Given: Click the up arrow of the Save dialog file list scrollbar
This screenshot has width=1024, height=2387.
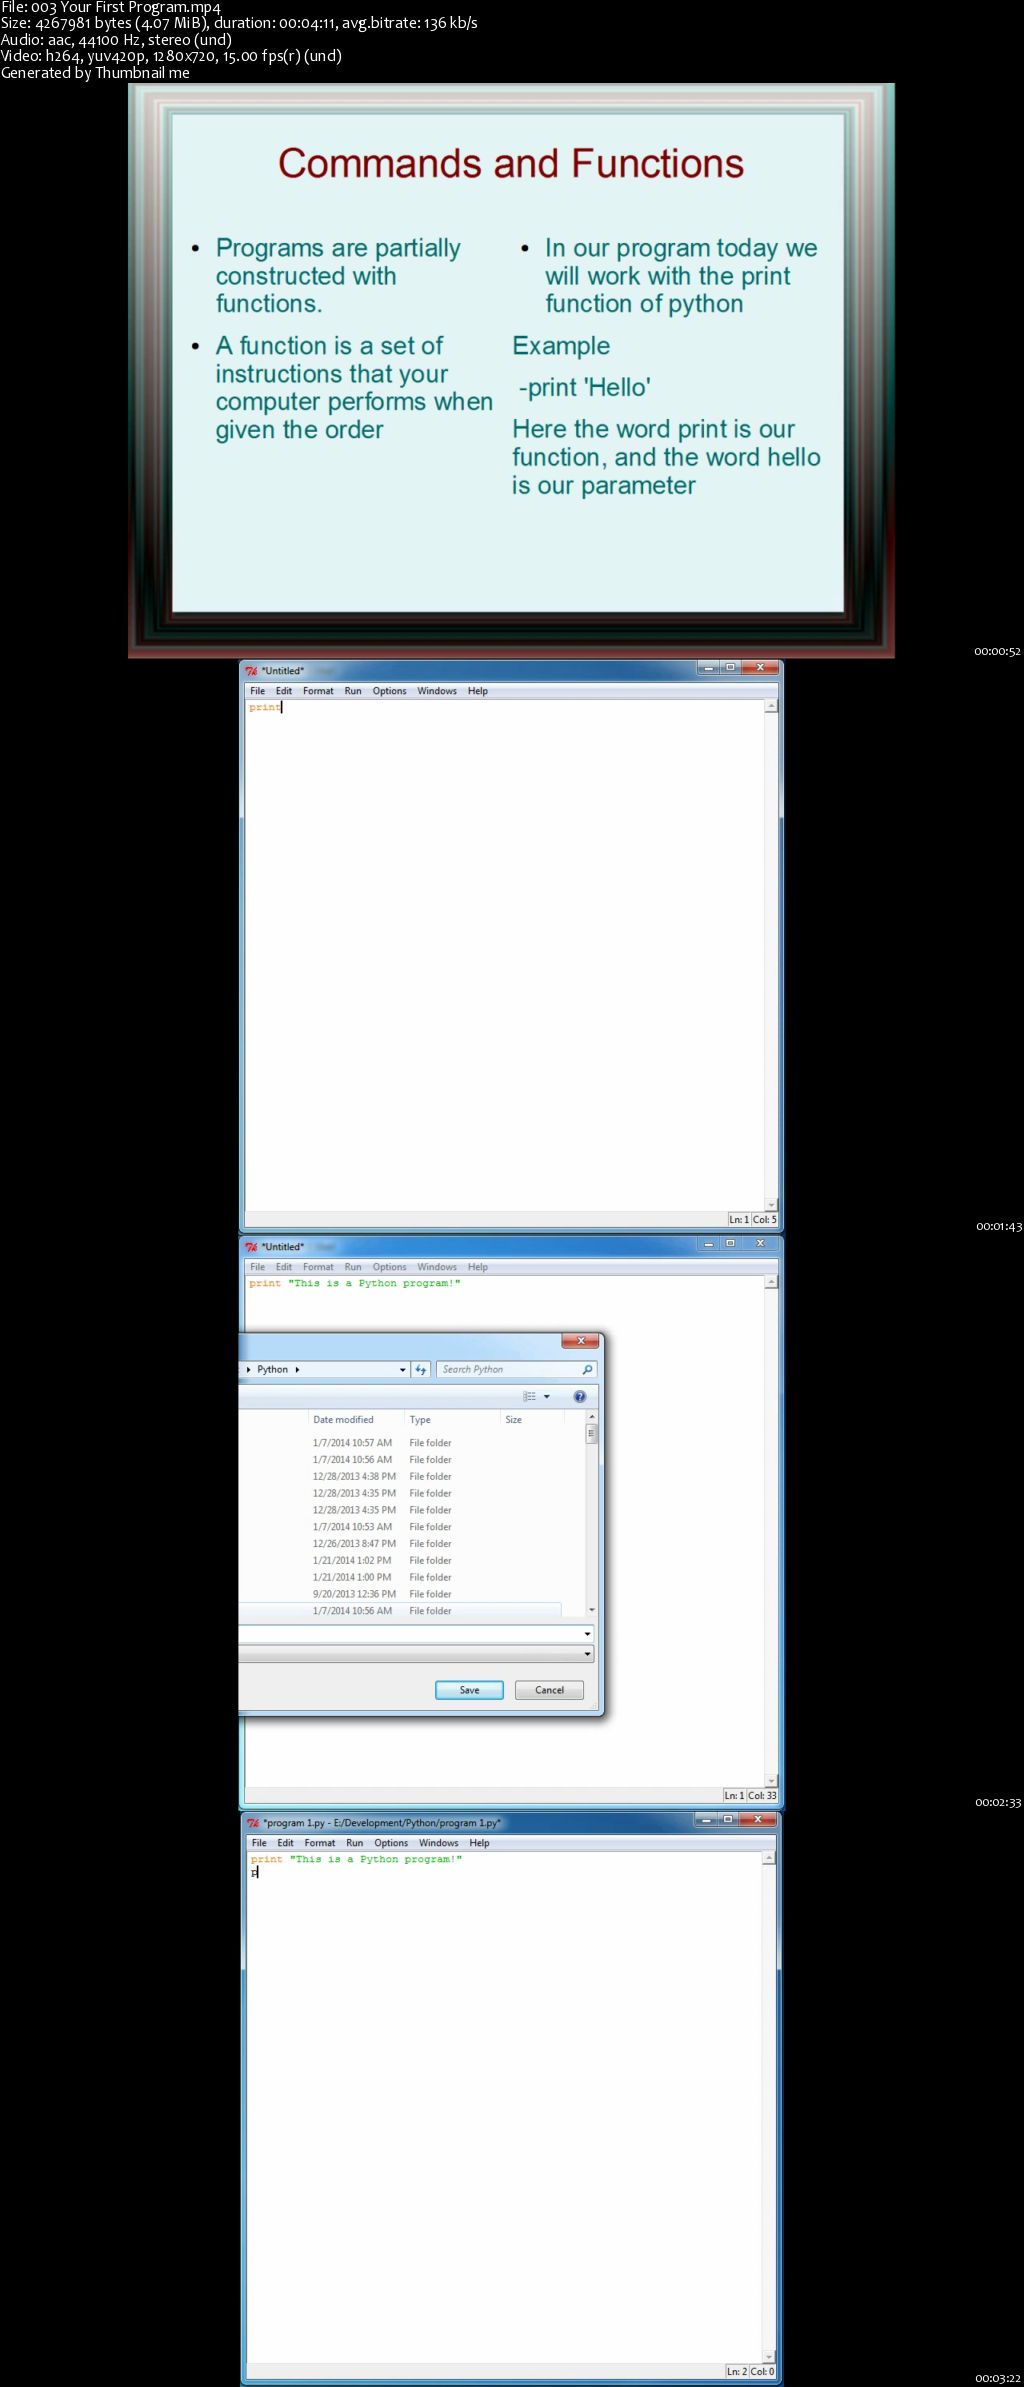Looking at the screenshot, I should pyautogui.click(x=592, y=1418).
